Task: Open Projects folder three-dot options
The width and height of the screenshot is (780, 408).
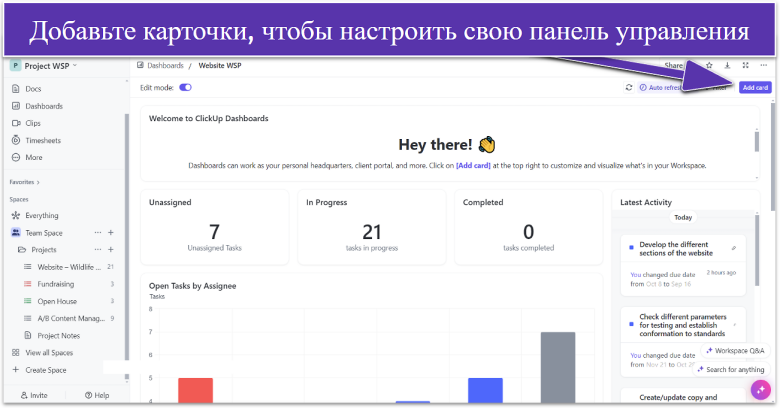Action: [x=98, y=249]
